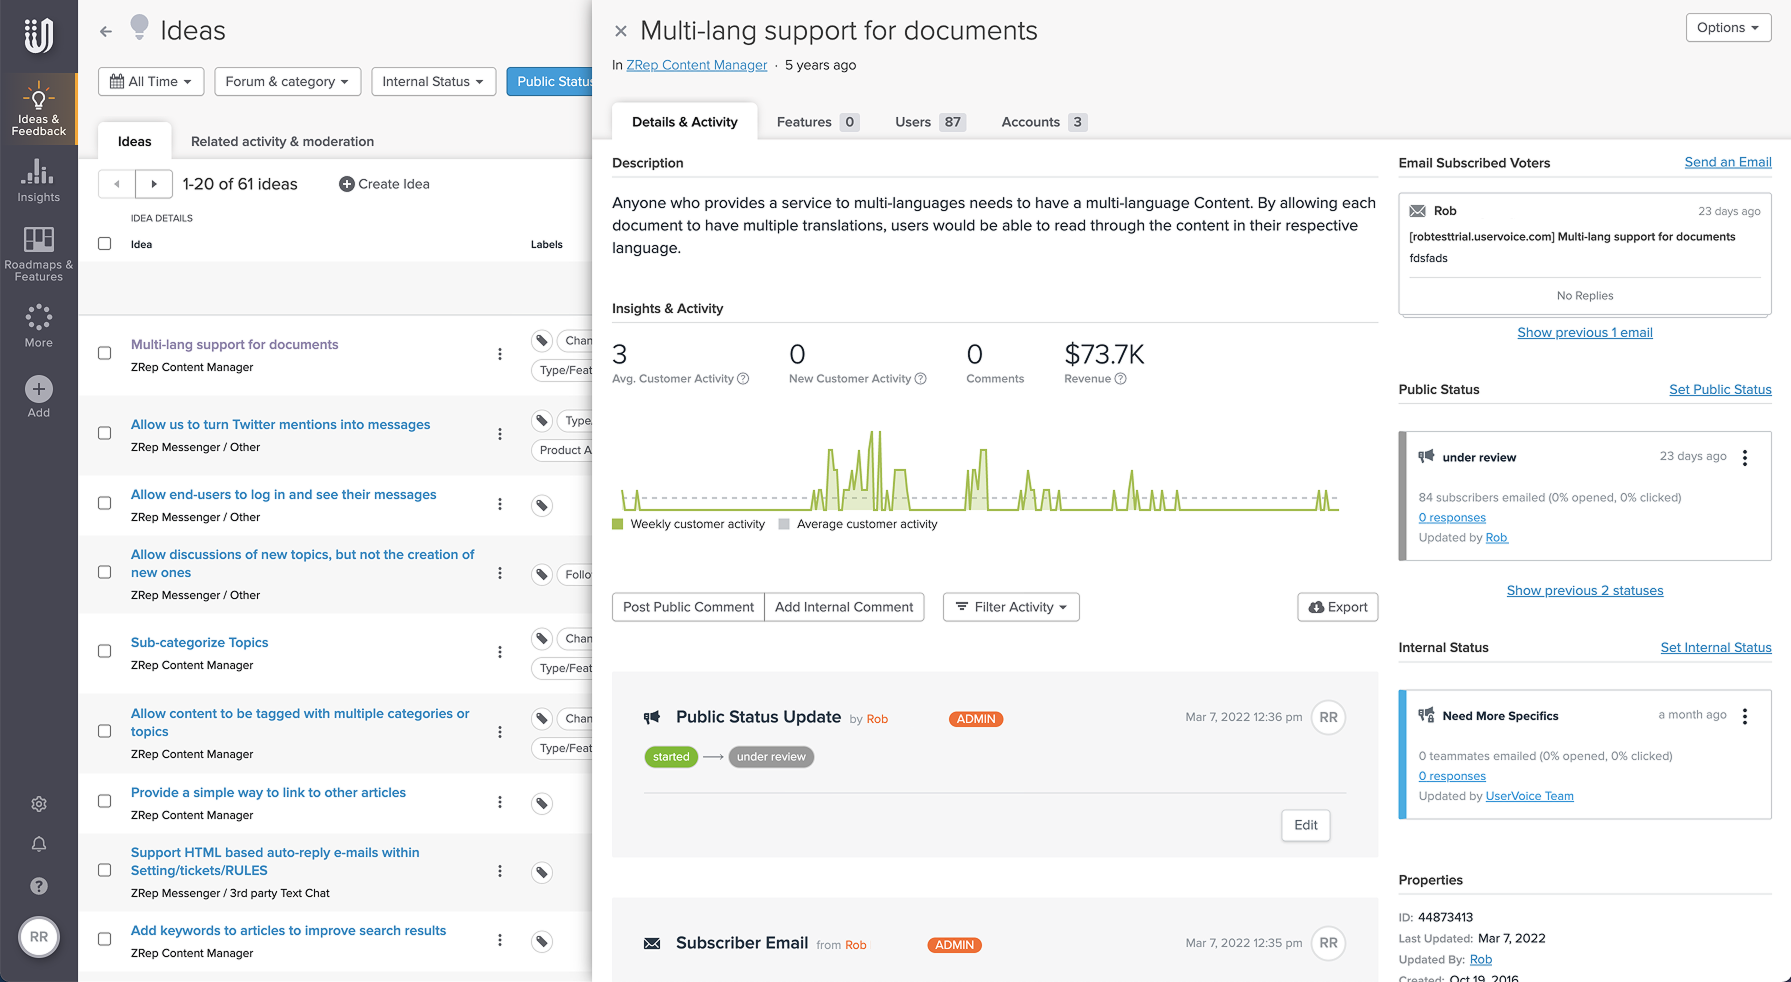Viewport: 1791px width, 982px height.
Task: Open Related activity & moderation tab
Action: [282, 142]
